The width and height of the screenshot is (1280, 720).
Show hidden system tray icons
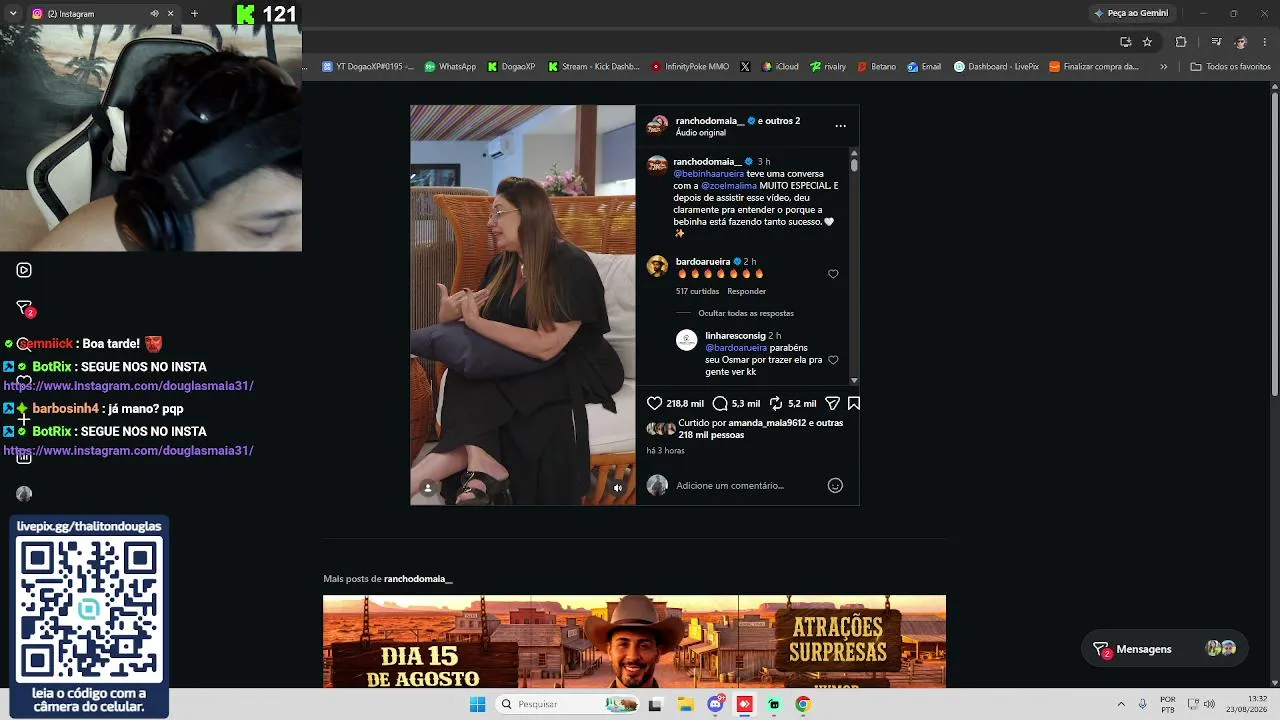(x=1121, y=704)
